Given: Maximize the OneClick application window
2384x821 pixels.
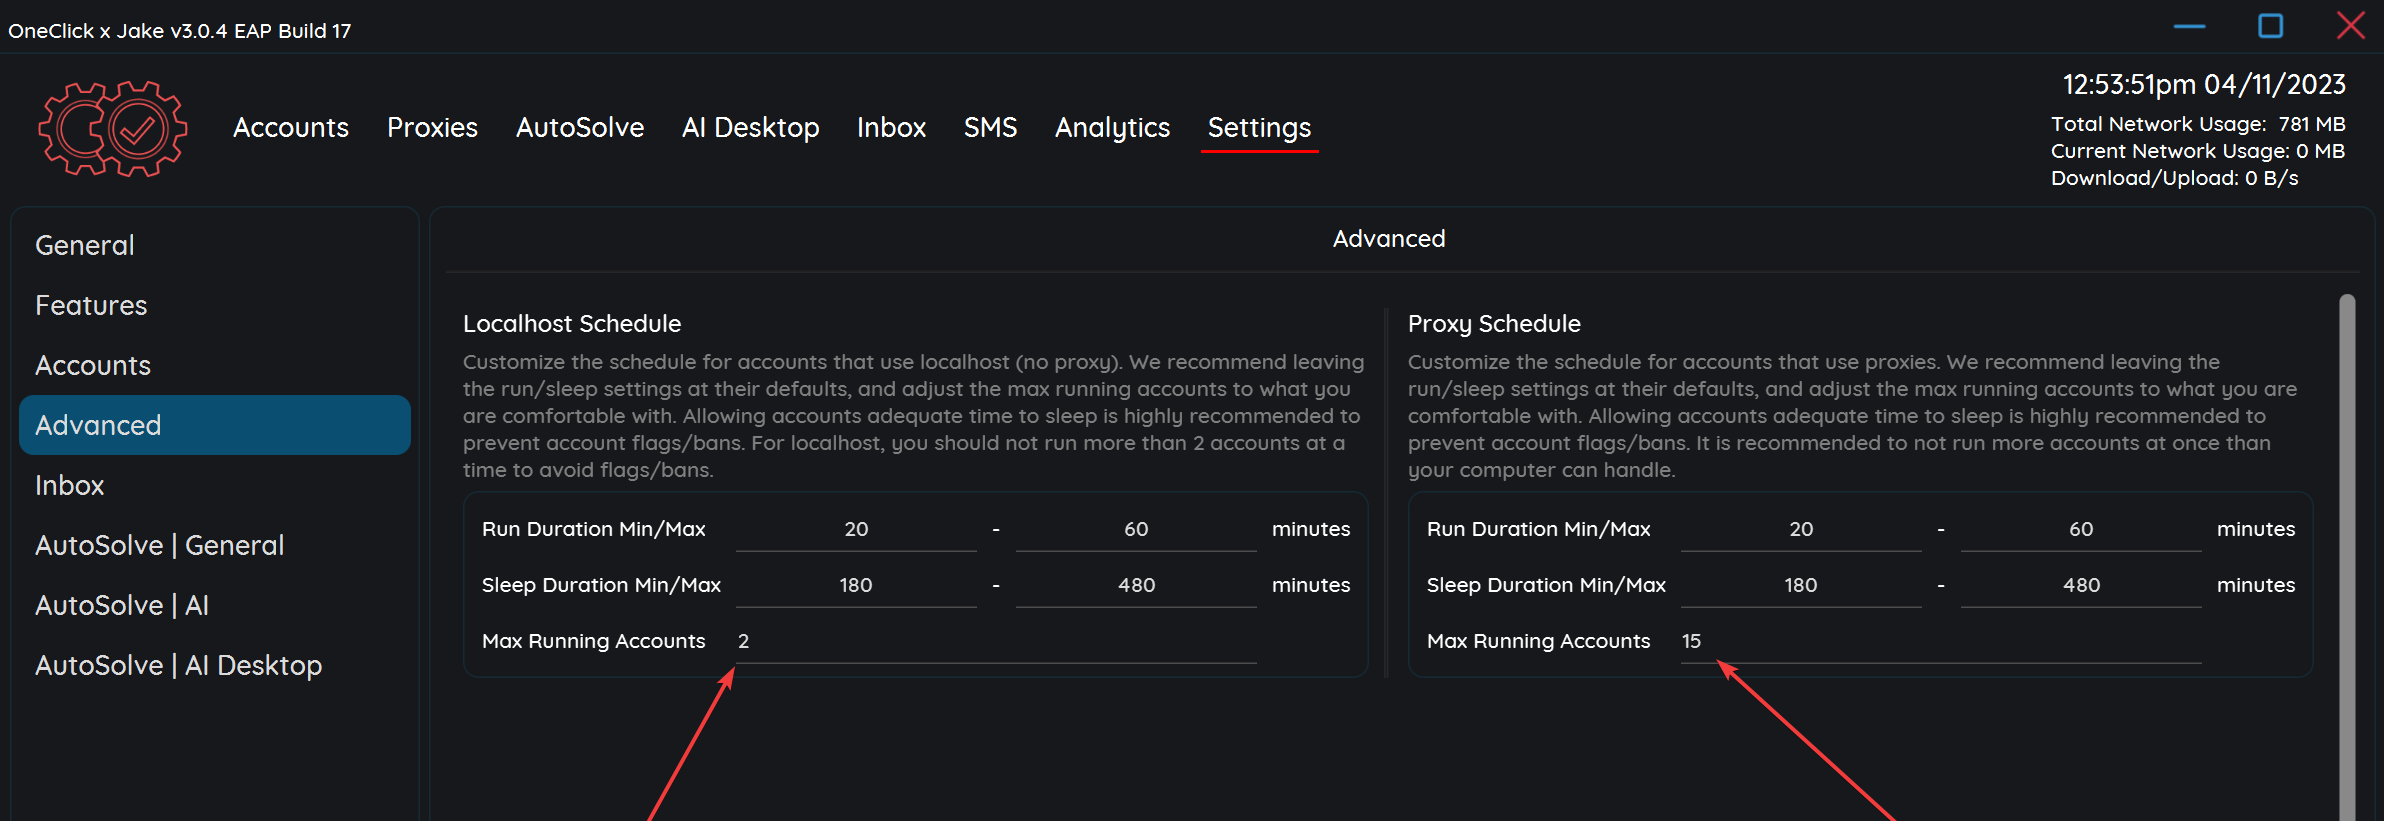Looking at the screenshot, I should [x=2270, y=26].
